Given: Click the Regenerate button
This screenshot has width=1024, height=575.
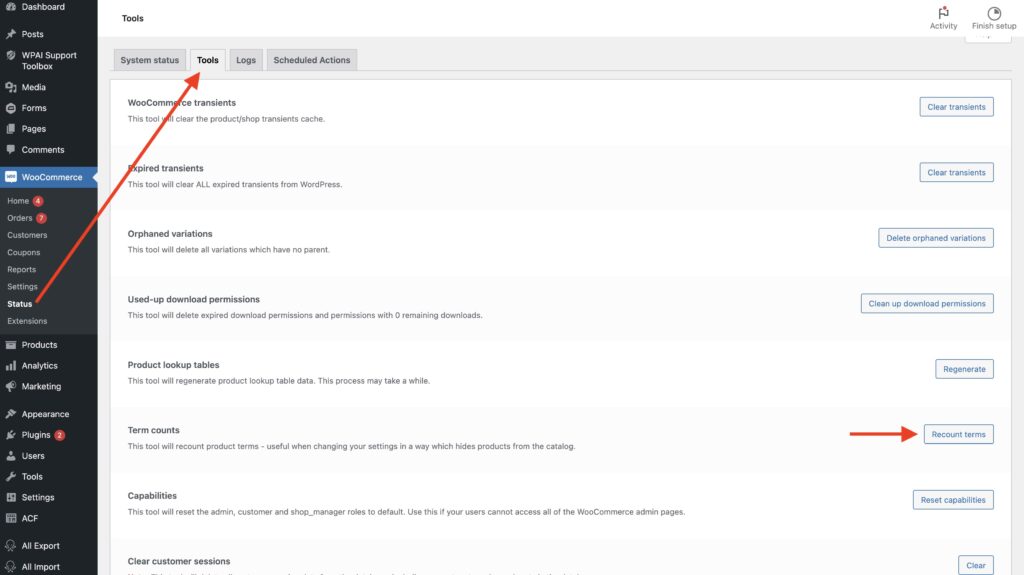Looking at the screenshot, I should click(964, 369).
